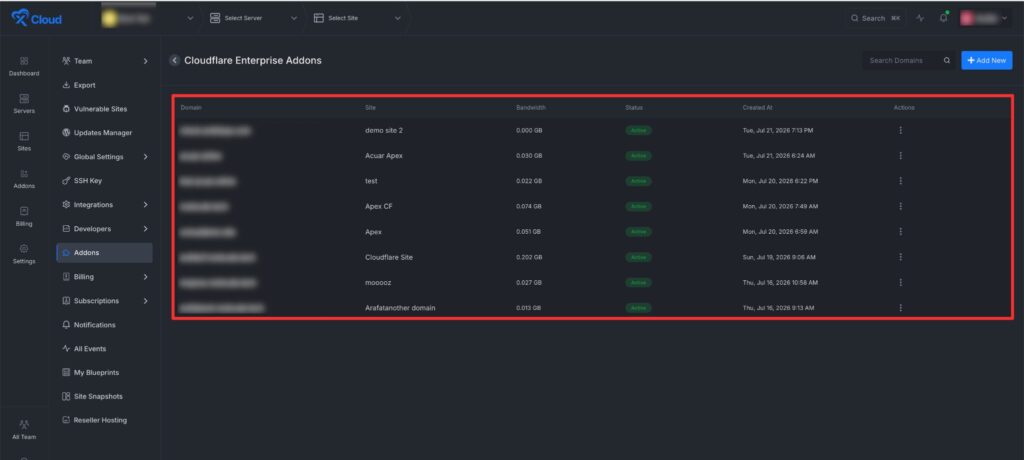Click the Status column header
This screenshot has width=1024, height=460.
[634, 107]
